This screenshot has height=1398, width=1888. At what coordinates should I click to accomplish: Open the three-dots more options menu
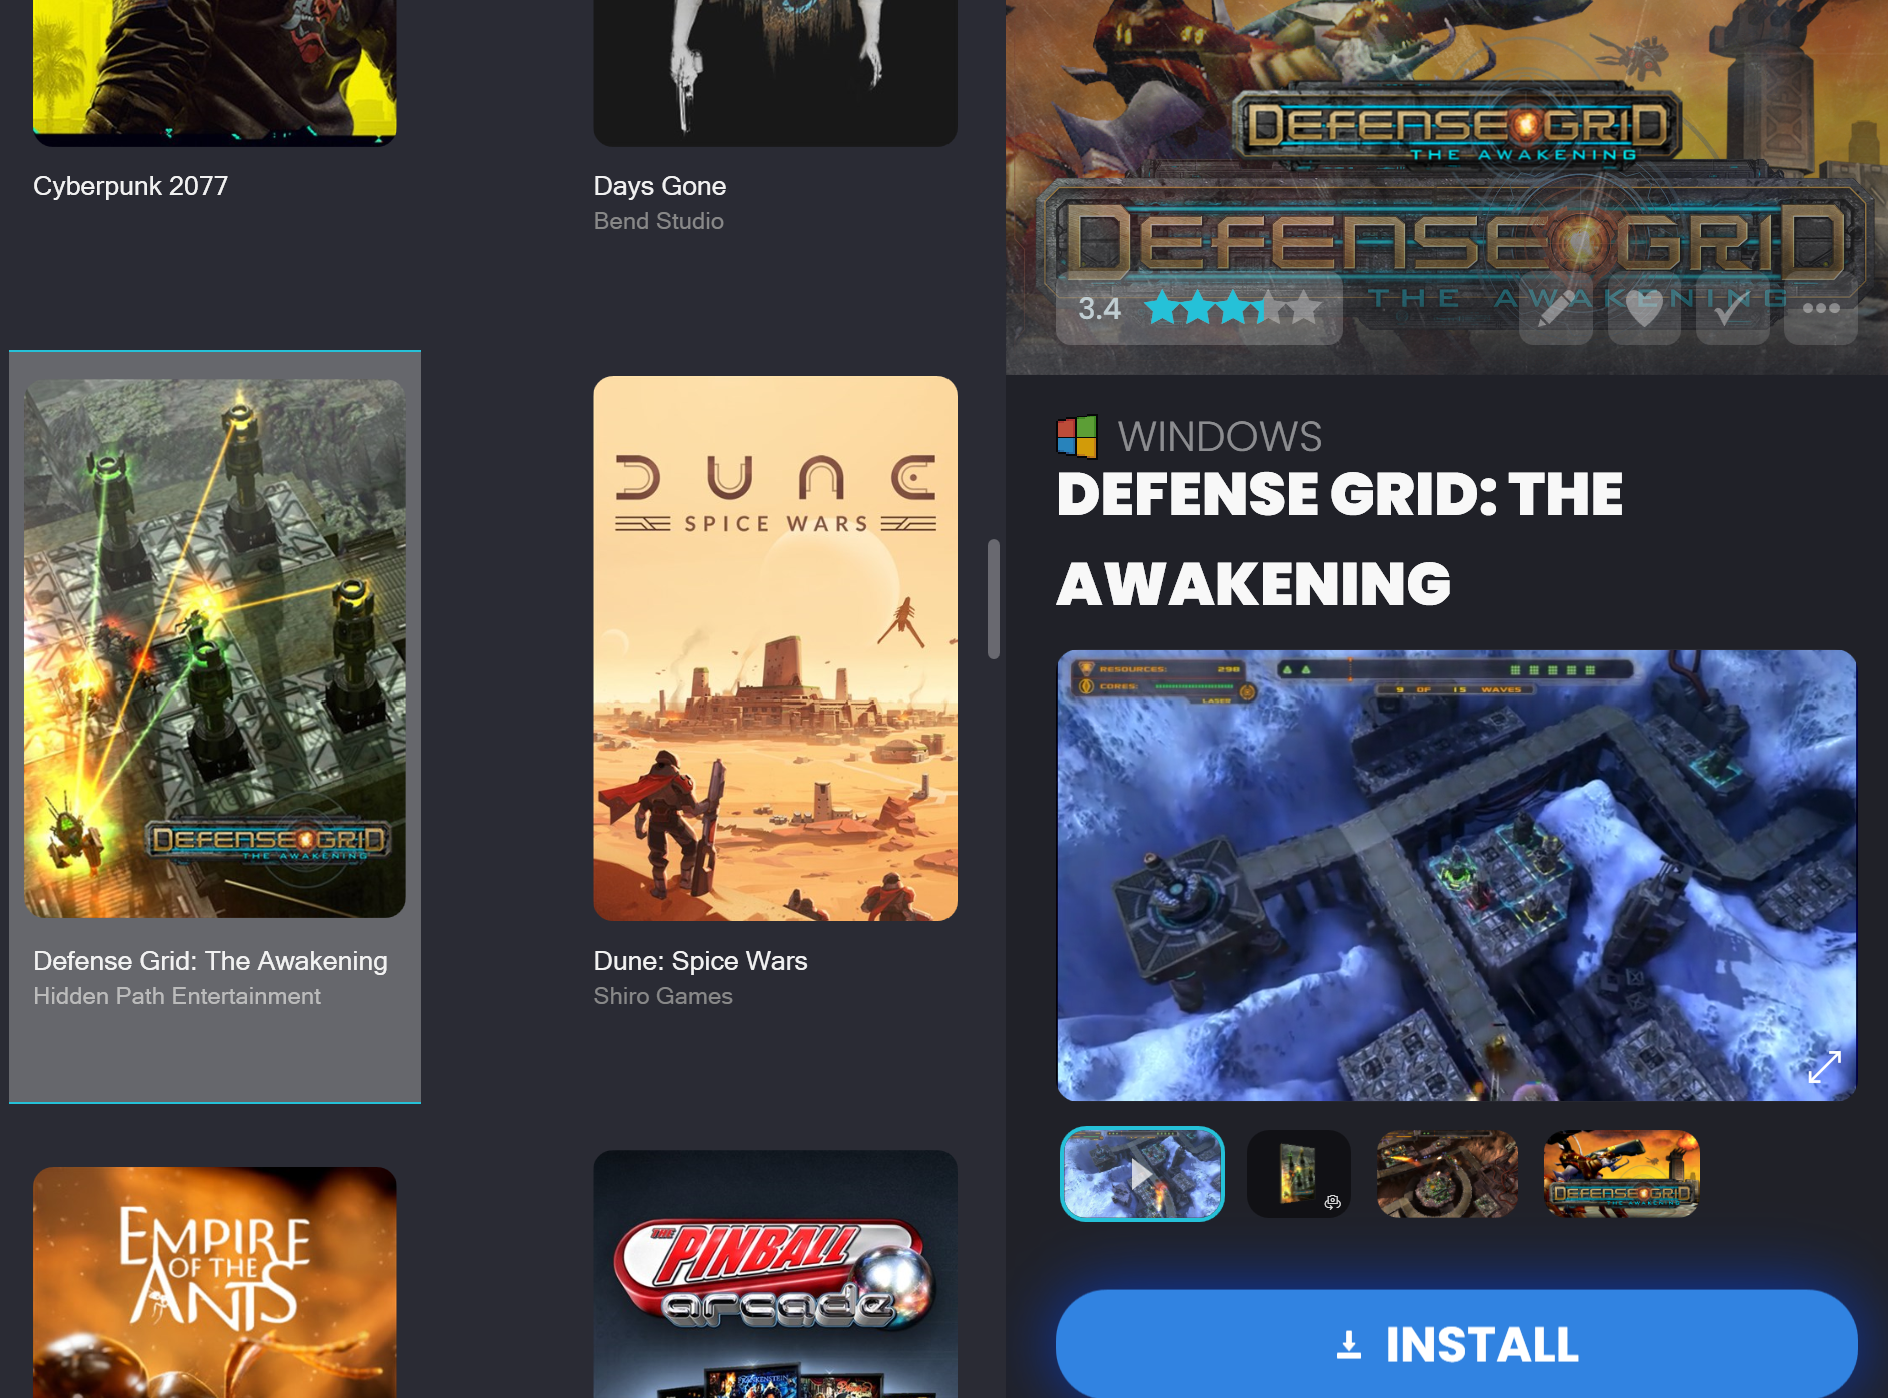coord(1820,309)
